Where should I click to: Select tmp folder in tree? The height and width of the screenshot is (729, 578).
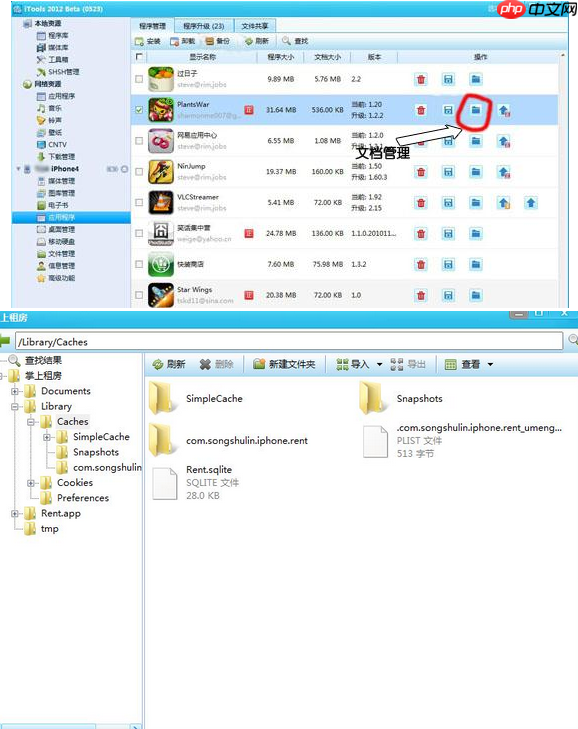tap(49, 529)
